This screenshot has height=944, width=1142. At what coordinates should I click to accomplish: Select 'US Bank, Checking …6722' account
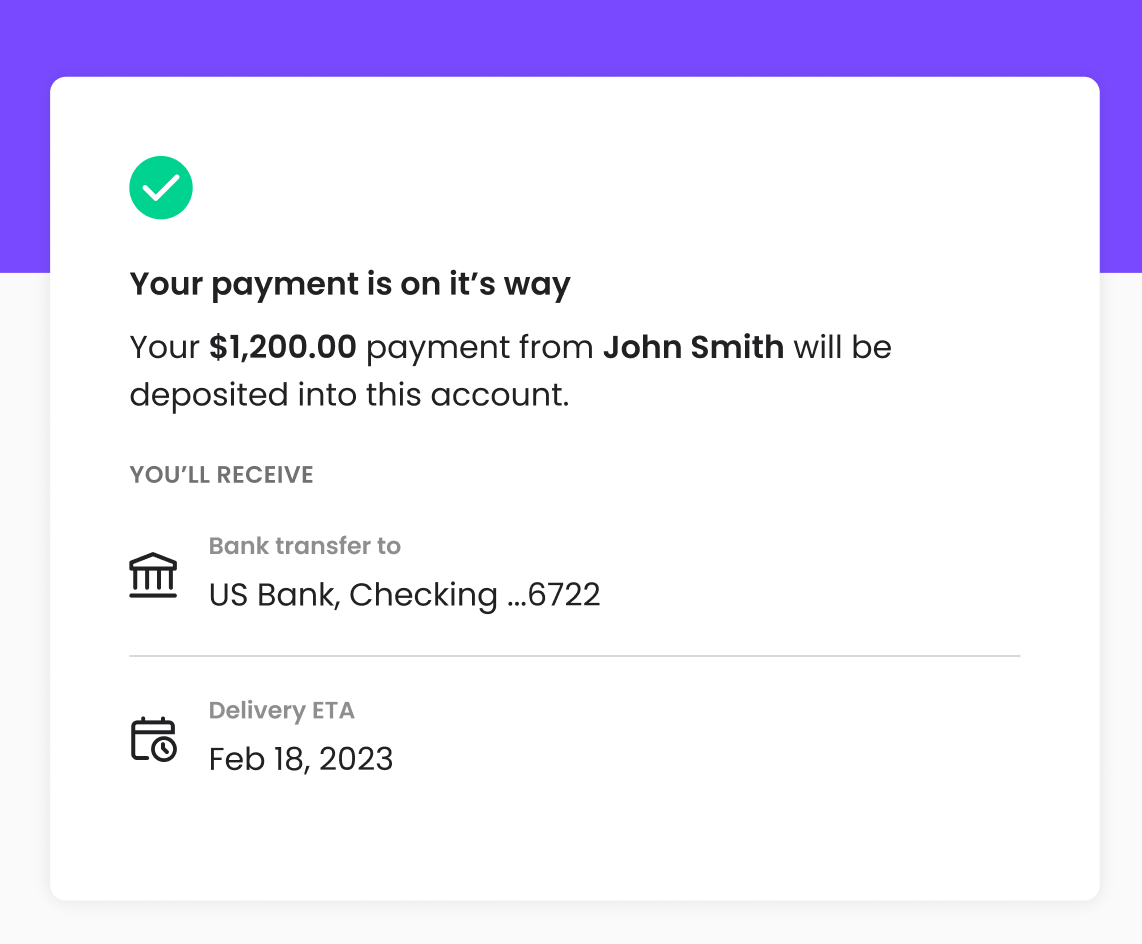pyautogui.click(x=404, y=594)
